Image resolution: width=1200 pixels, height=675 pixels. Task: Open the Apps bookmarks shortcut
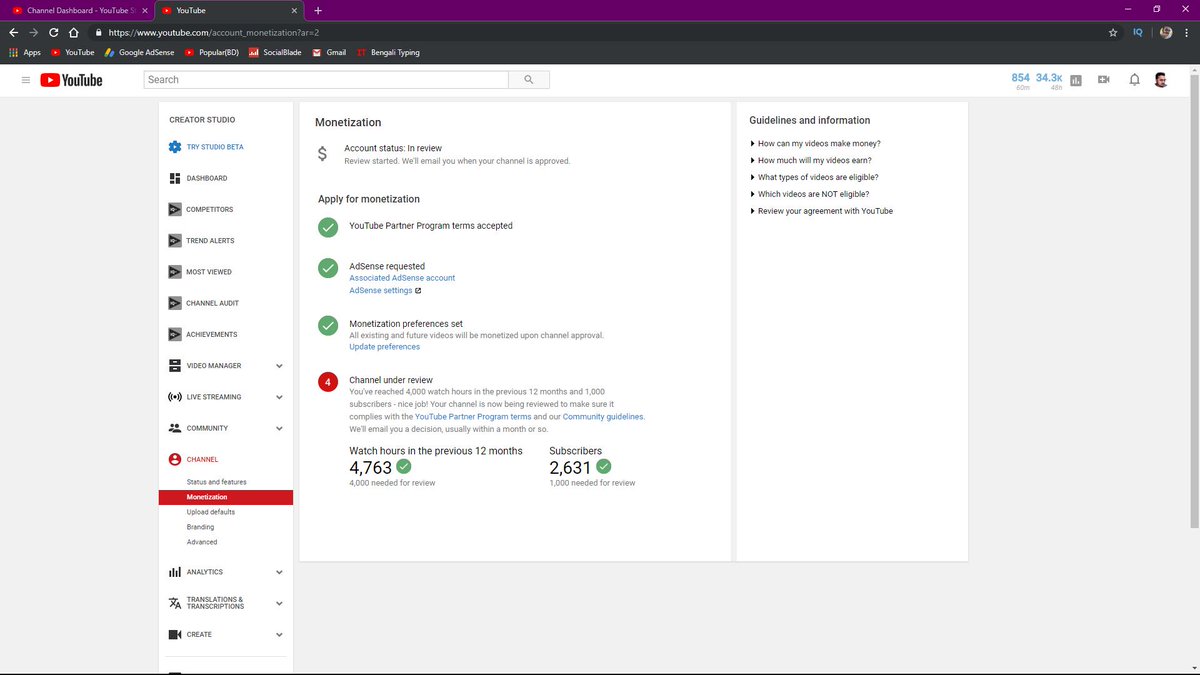click(25, 52)
